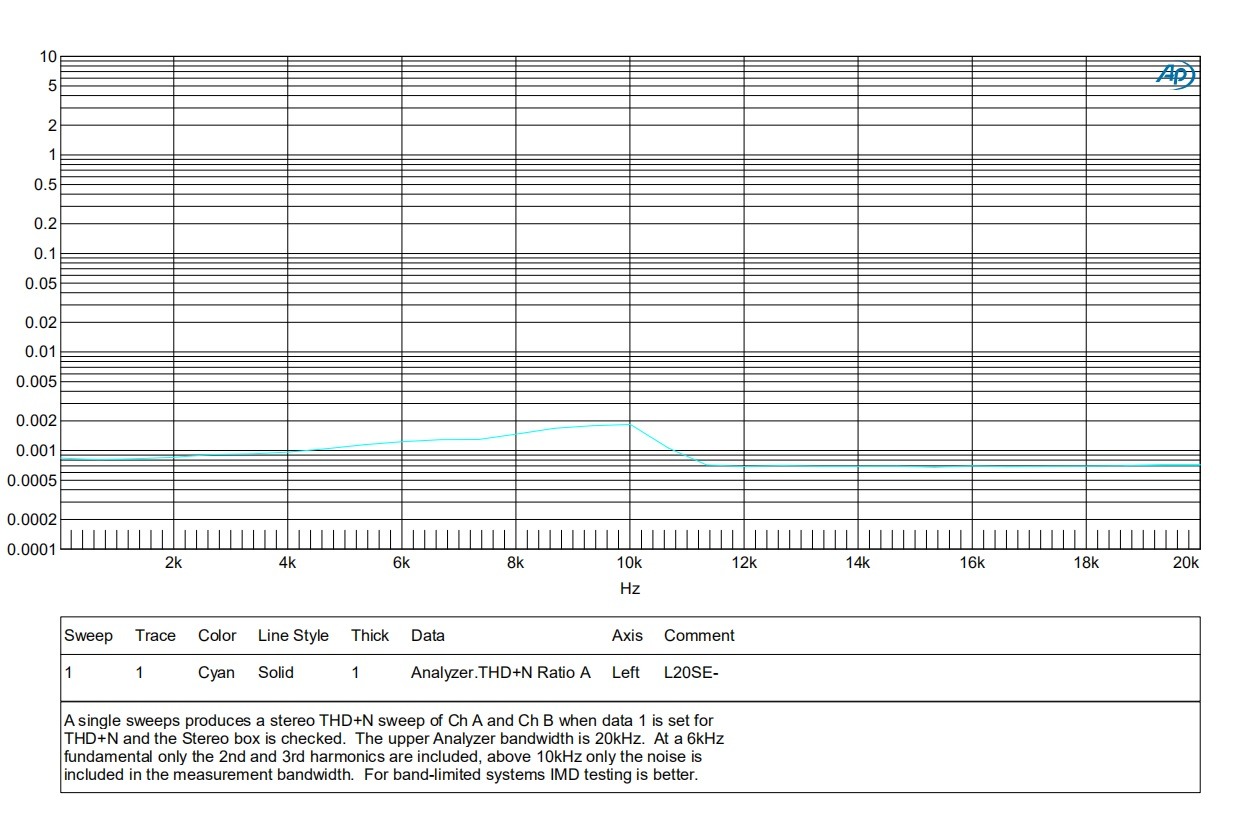
Task: Click the '0.05' y-axis label
Action: (41, 284)
